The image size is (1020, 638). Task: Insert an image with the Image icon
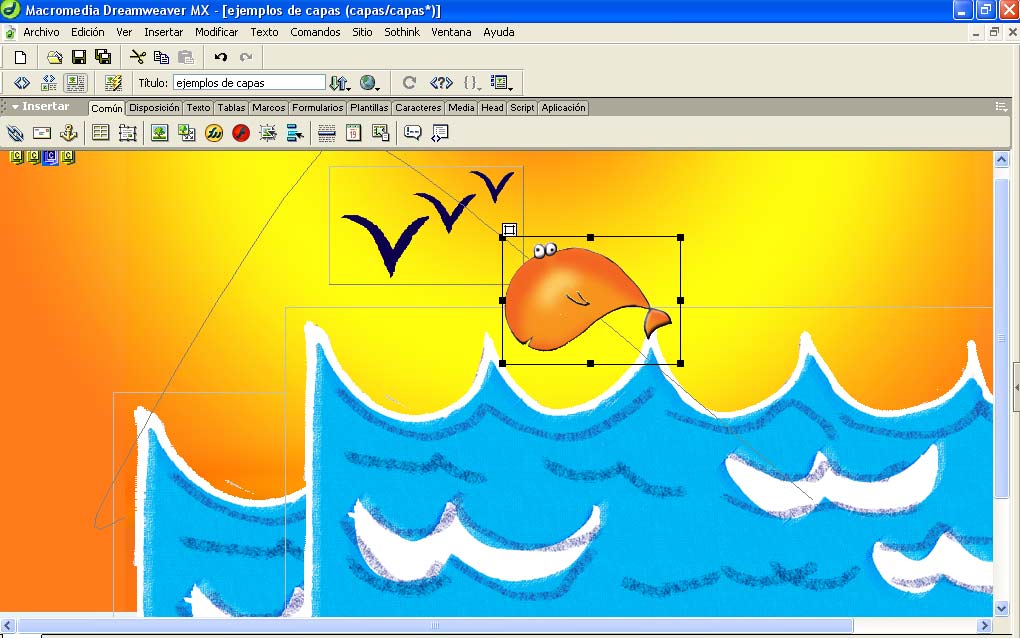coord(159,133)
